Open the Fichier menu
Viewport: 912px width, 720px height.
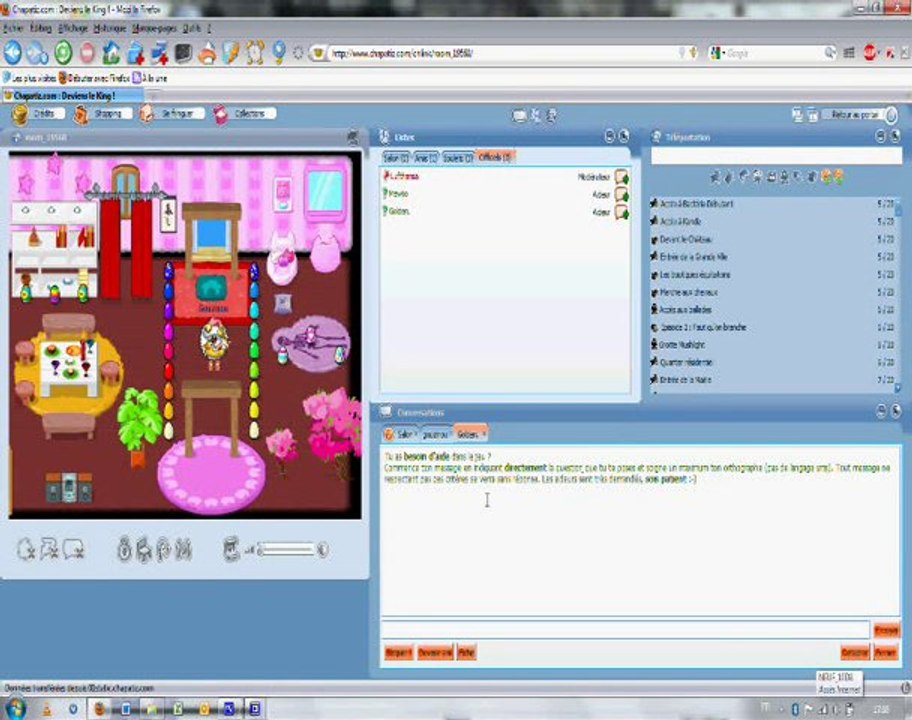pyautogui.click(x=13, y=28)
